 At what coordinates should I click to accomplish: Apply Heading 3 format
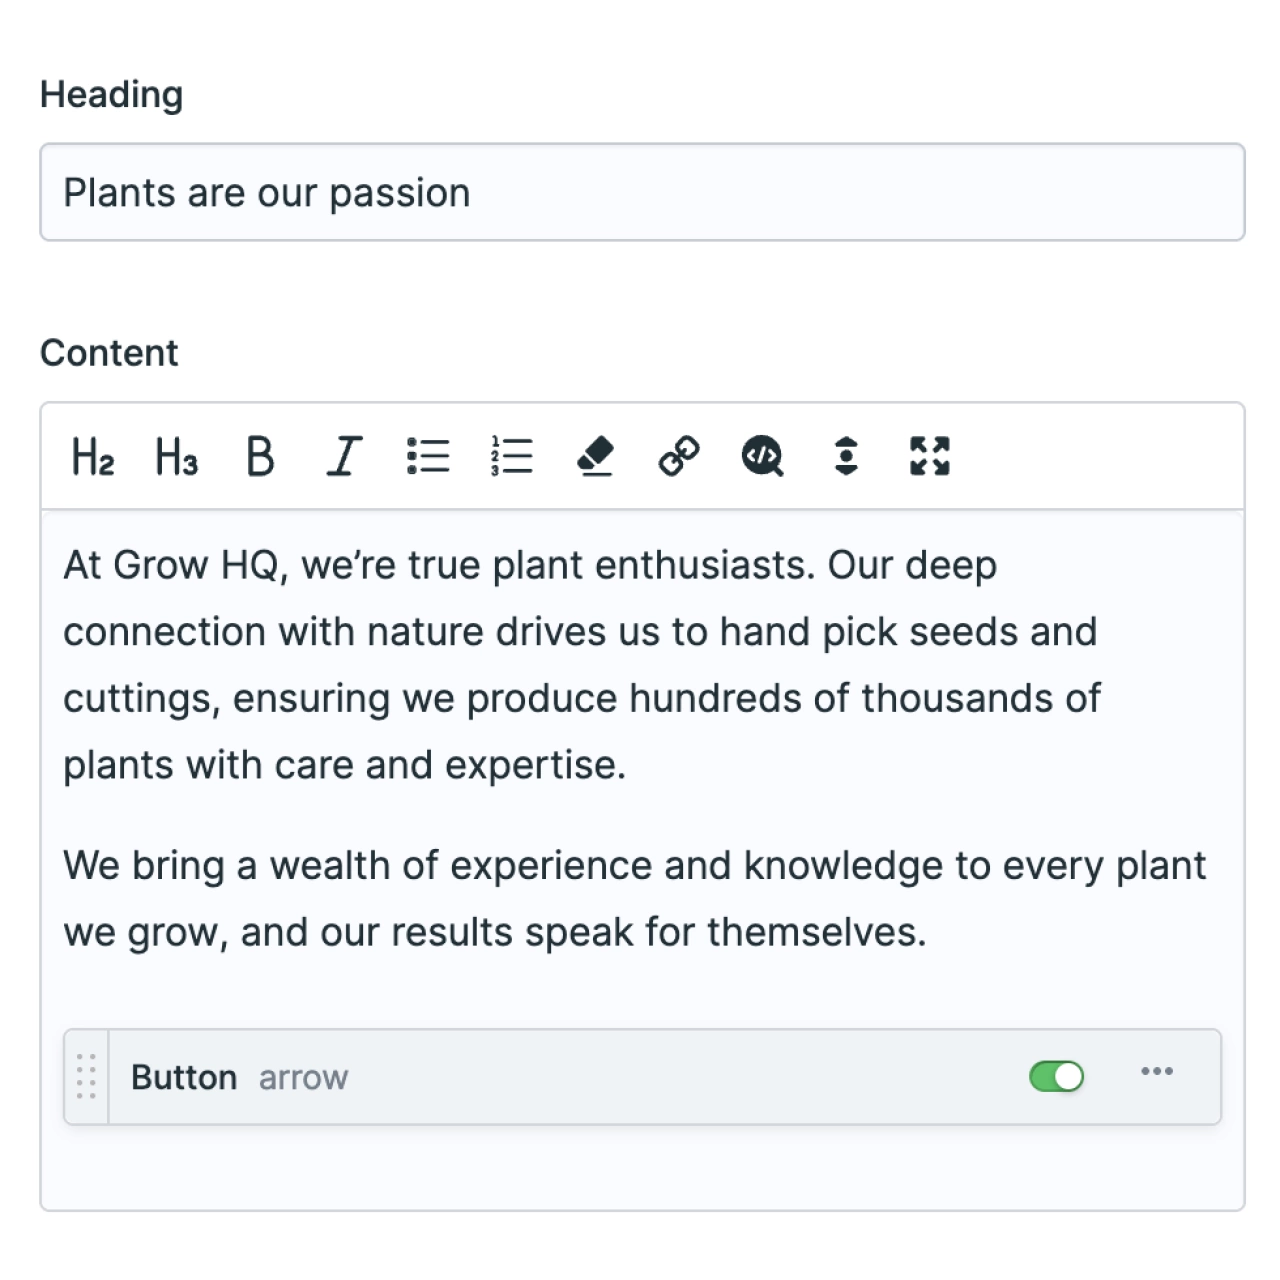(x=176, y=457)
